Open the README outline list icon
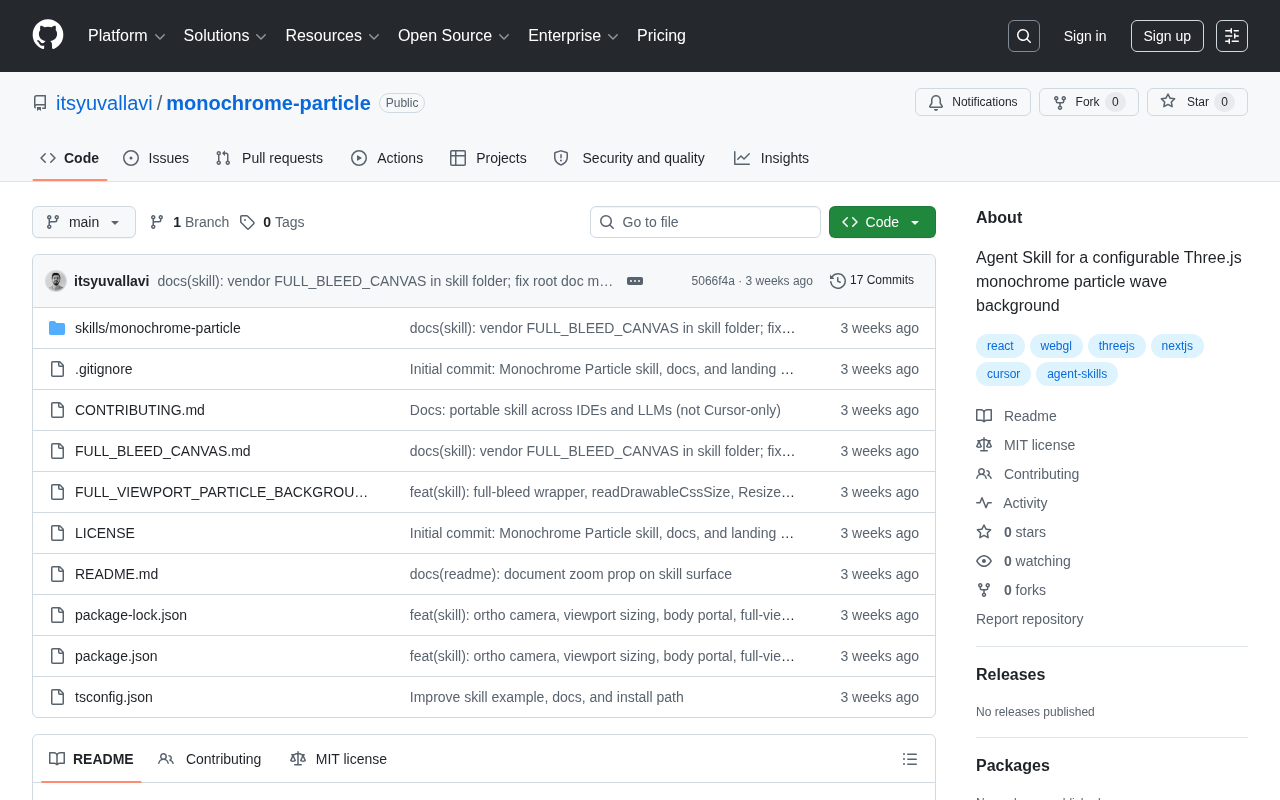Screen dimensions: 1280x800 pyautogui.click(x=910, y=759)
